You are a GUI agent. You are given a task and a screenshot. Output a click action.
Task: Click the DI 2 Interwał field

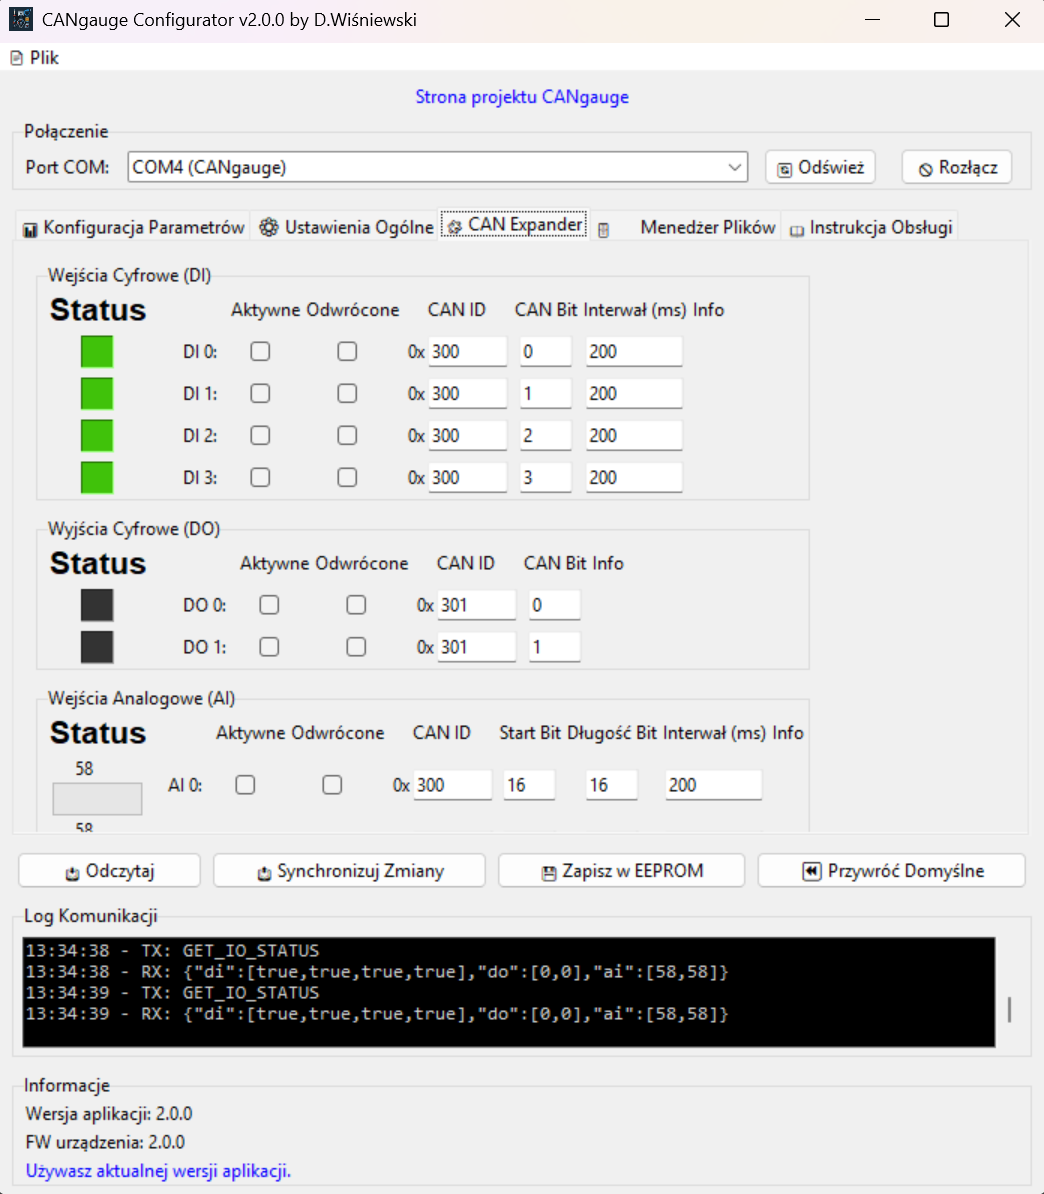coord(634,436)
